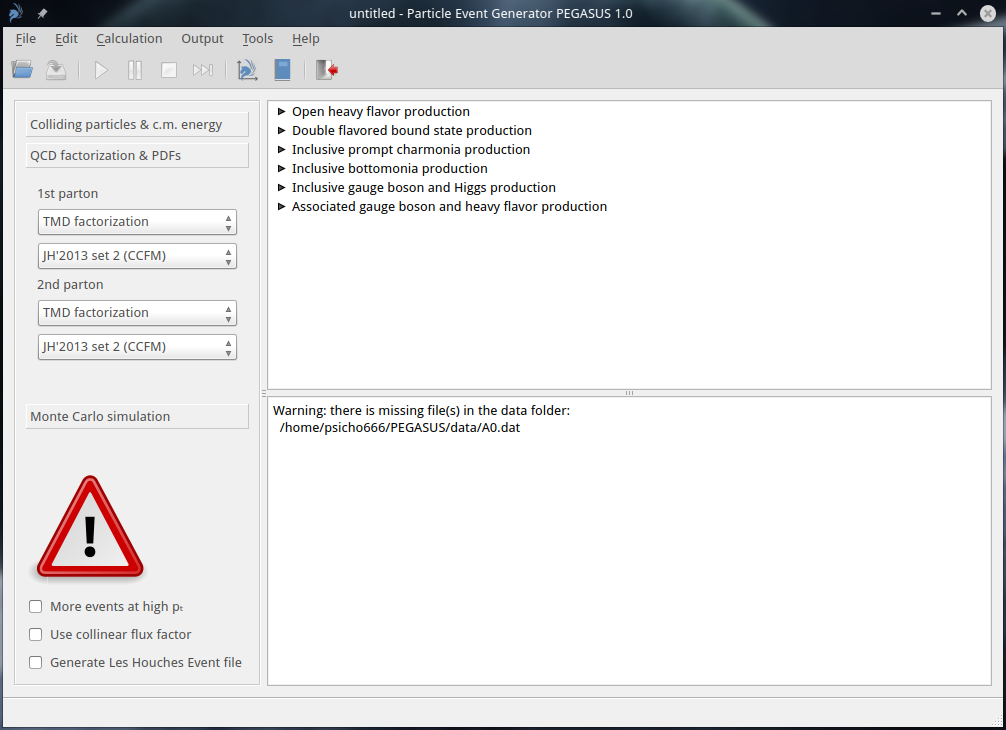Click Colliding particles & c.m. energy button

tap(137, 125)
